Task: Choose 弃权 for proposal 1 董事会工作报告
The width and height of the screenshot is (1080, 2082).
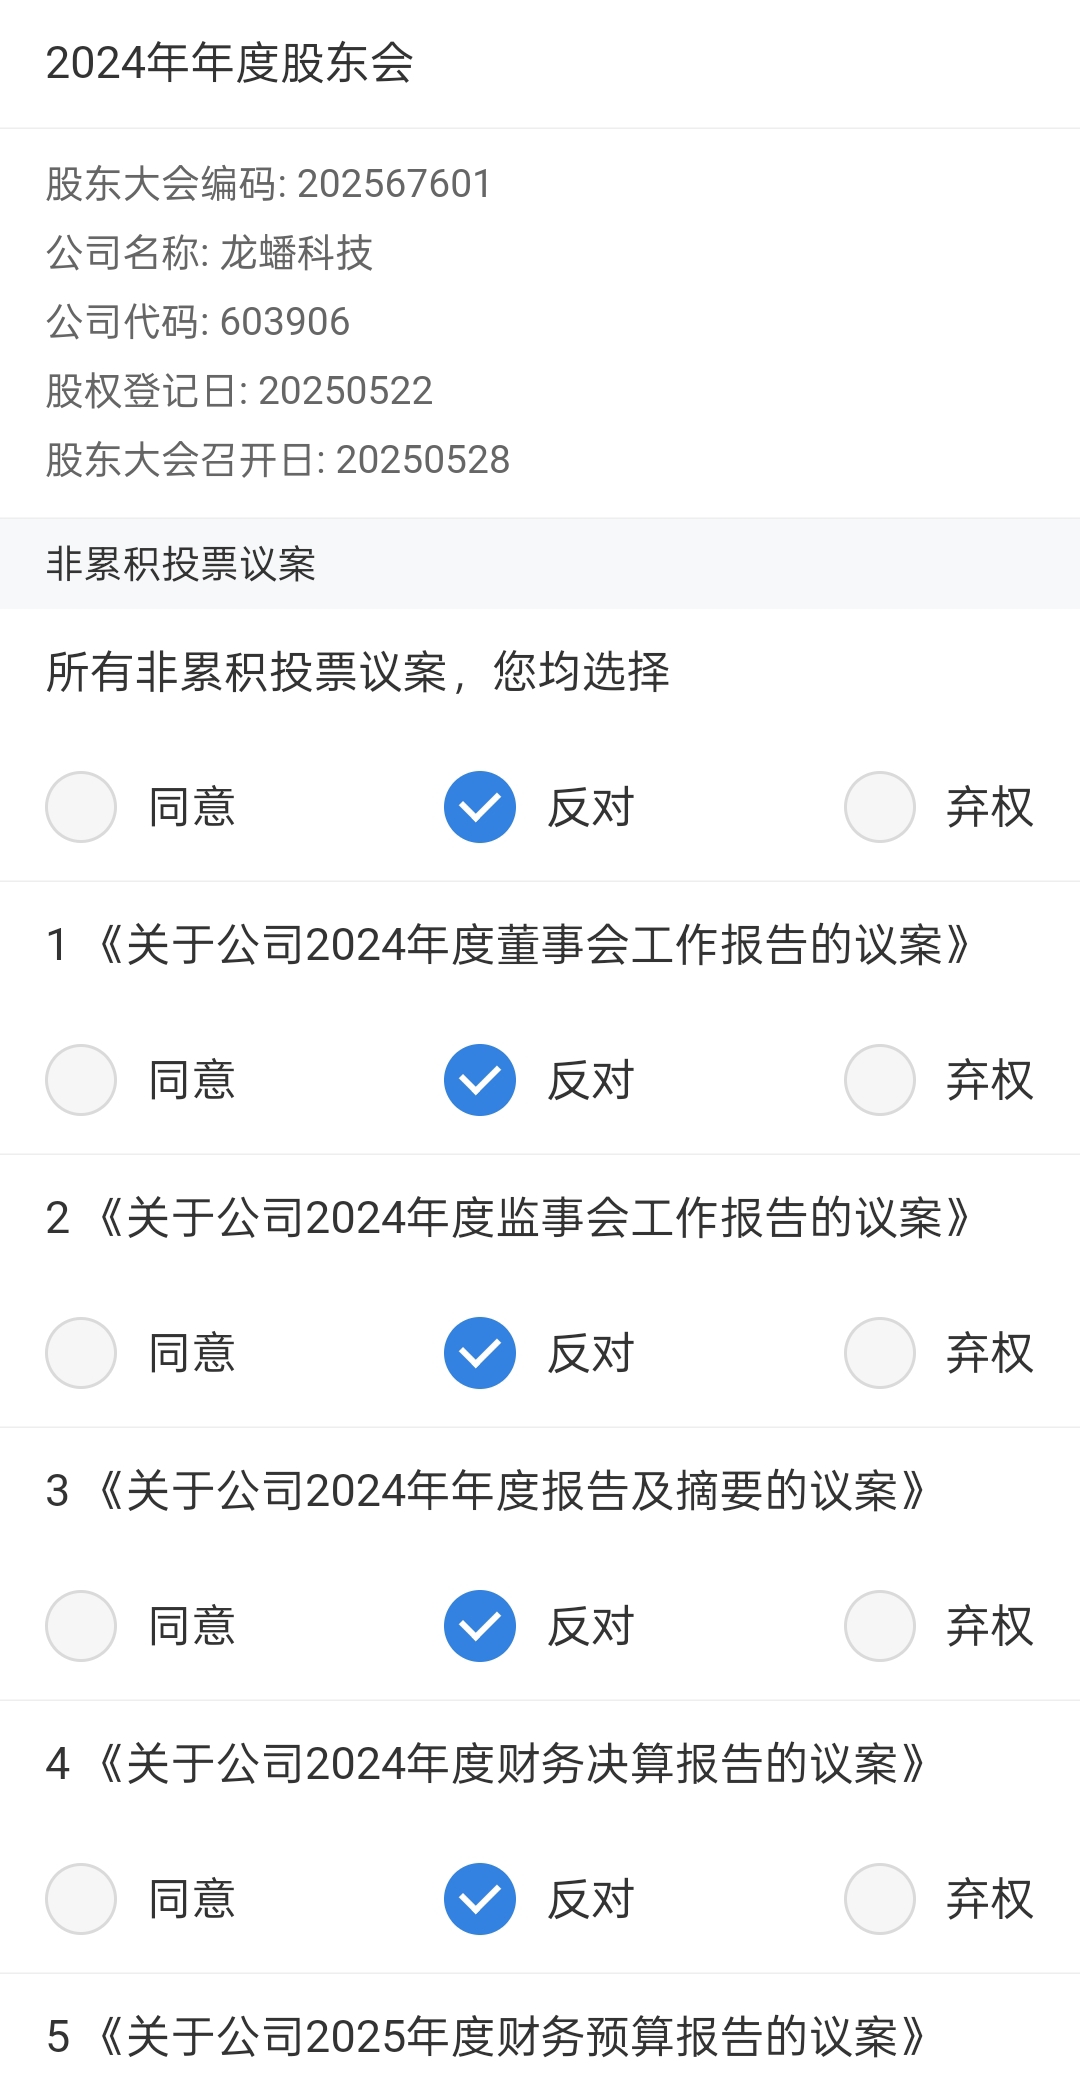Action: [x=880, y=1080]
